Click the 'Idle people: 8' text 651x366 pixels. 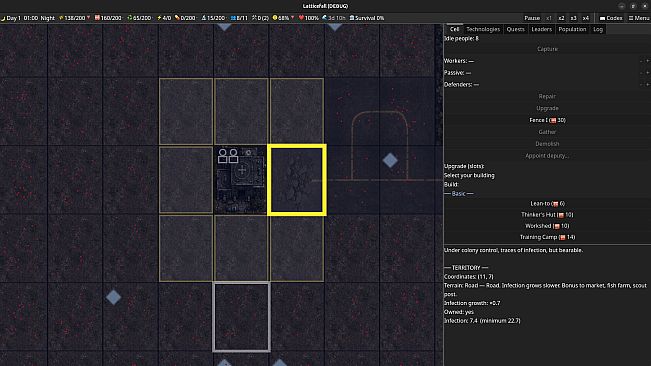(461, 38)
